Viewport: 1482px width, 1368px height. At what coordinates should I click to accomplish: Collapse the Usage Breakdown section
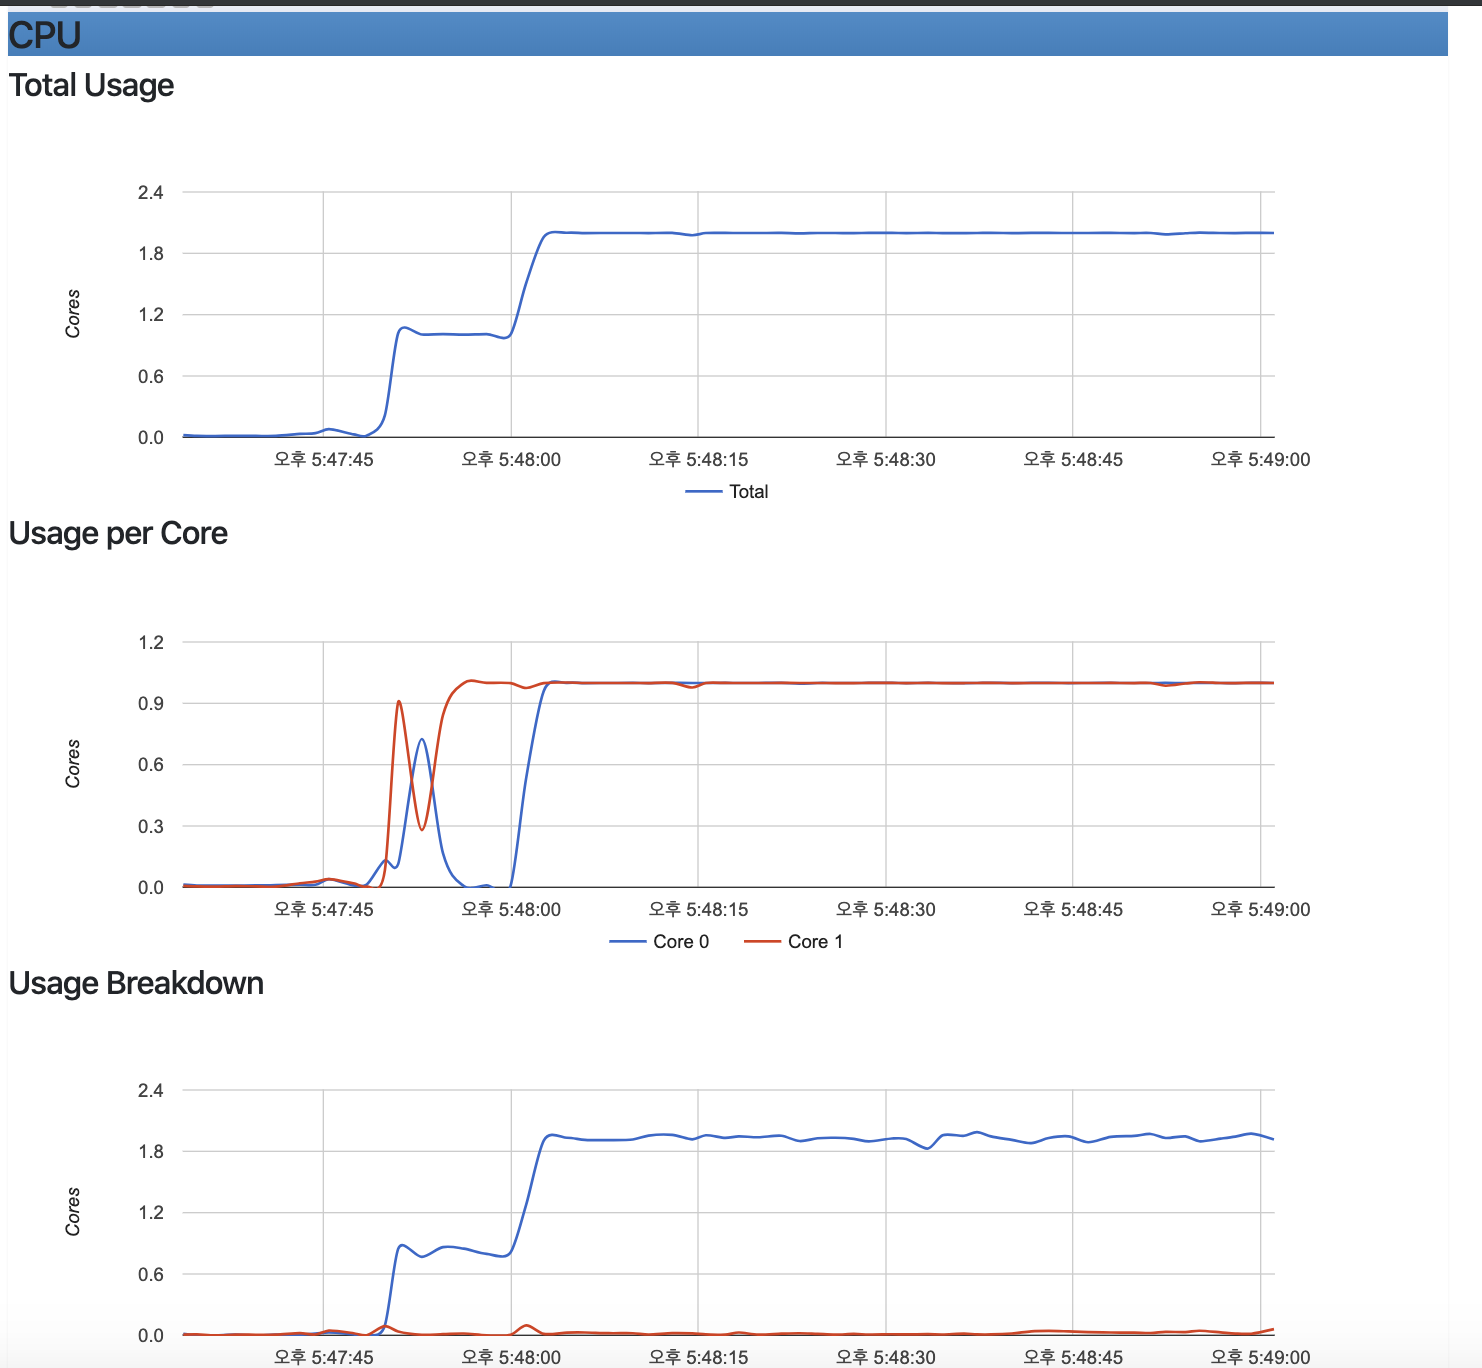point(135,983)
